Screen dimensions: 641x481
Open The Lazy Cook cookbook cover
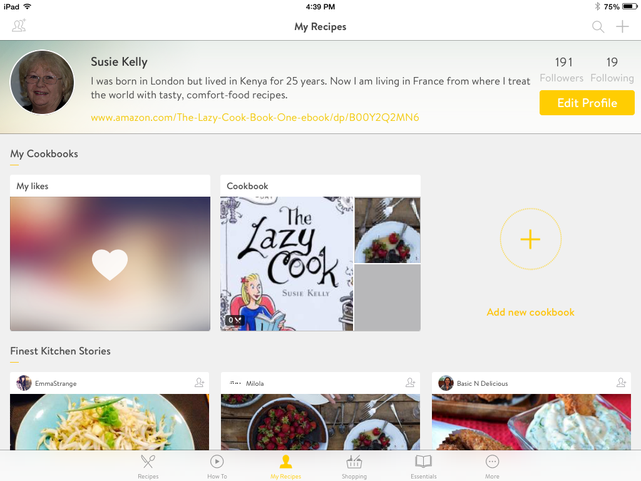(287, 264)
